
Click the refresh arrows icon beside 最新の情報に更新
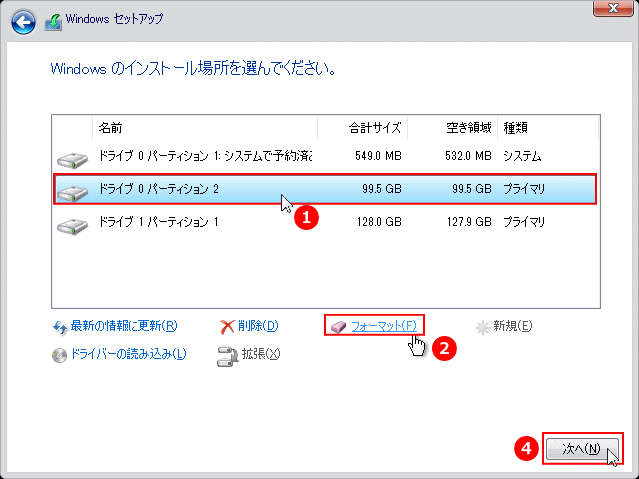60,327
